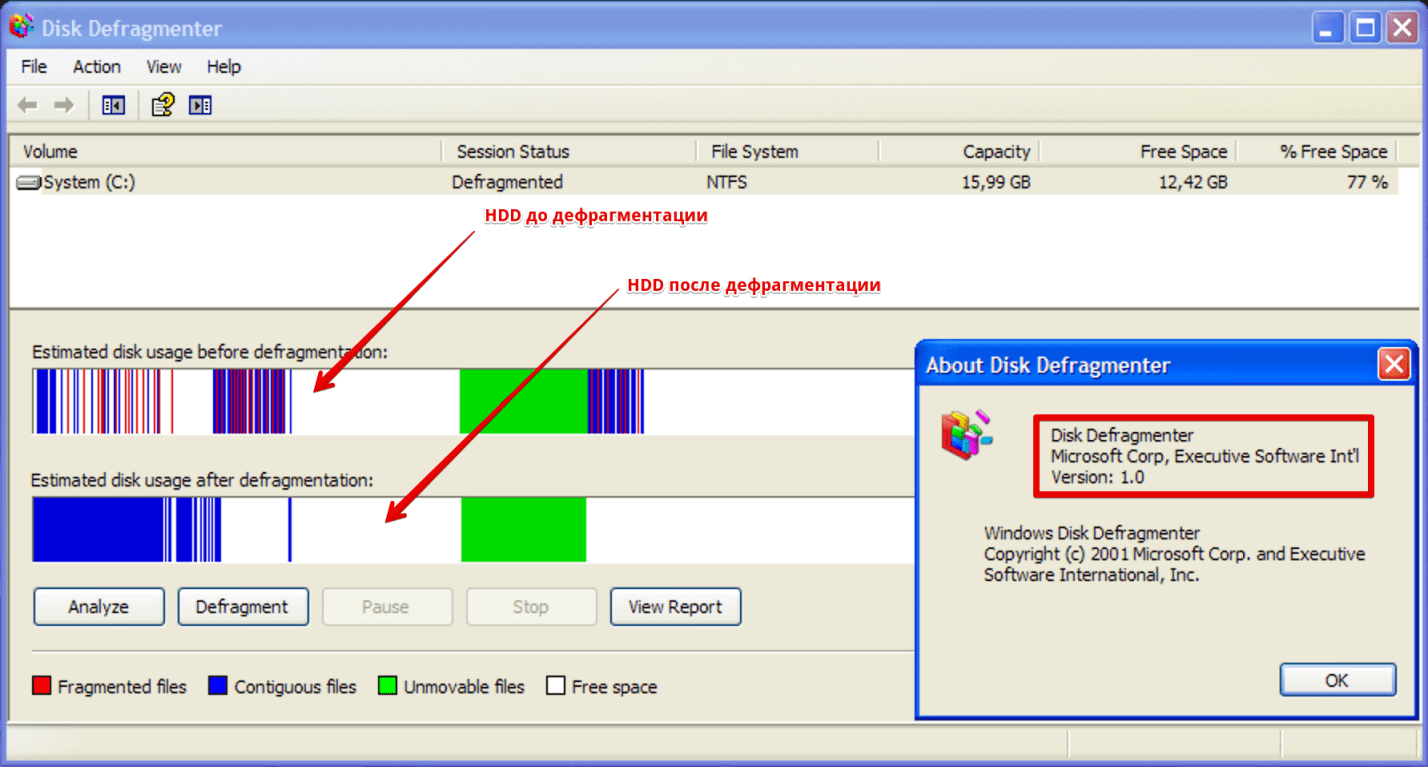Click the red Fragmented files legend swatch
The height and width of the screenshot is (767, 1428).
[42, 686]
